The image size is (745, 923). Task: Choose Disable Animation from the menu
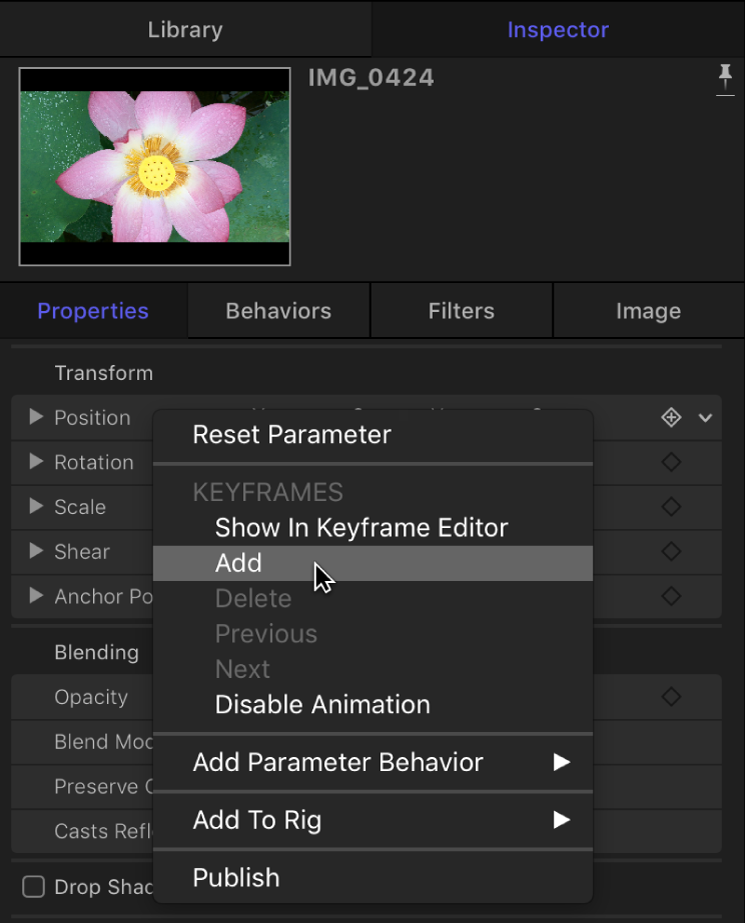tap(322, 704)
